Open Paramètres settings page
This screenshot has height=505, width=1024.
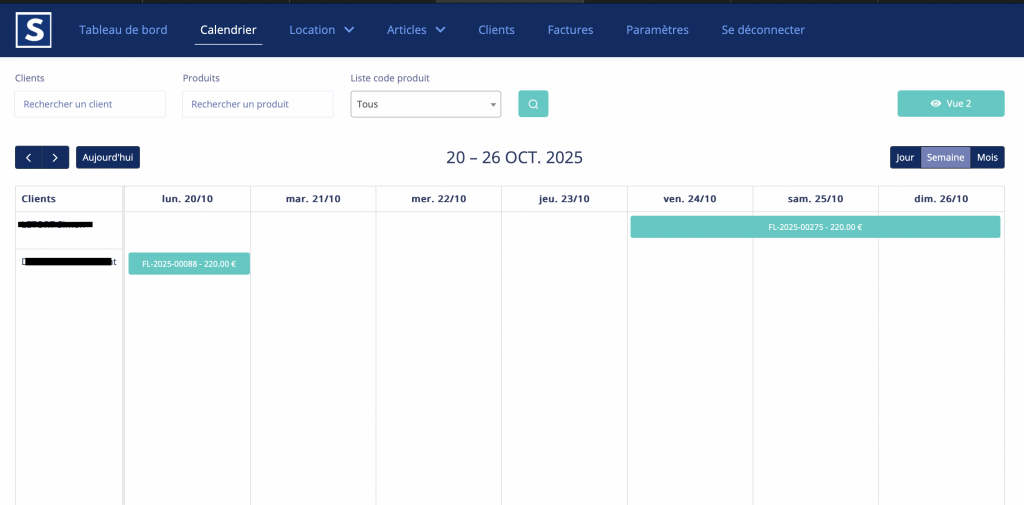657,30
